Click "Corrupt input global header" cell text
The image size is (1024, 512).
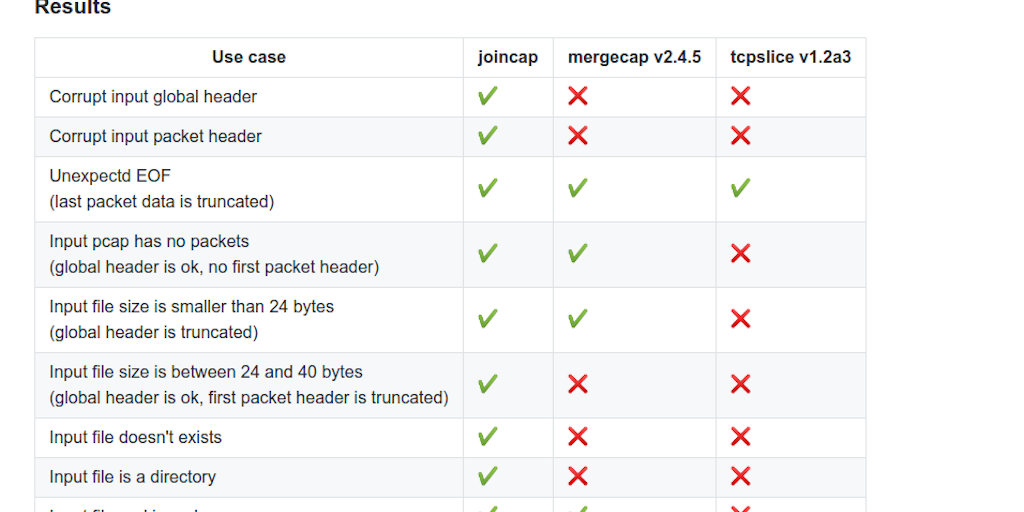point(153,97)
